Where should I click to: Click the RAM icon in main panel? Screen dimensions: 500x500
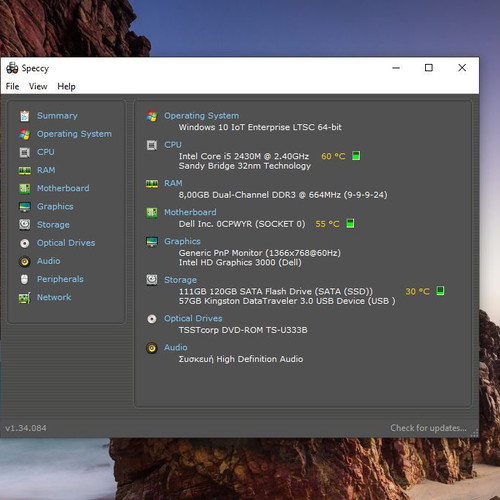coord(152,184)
